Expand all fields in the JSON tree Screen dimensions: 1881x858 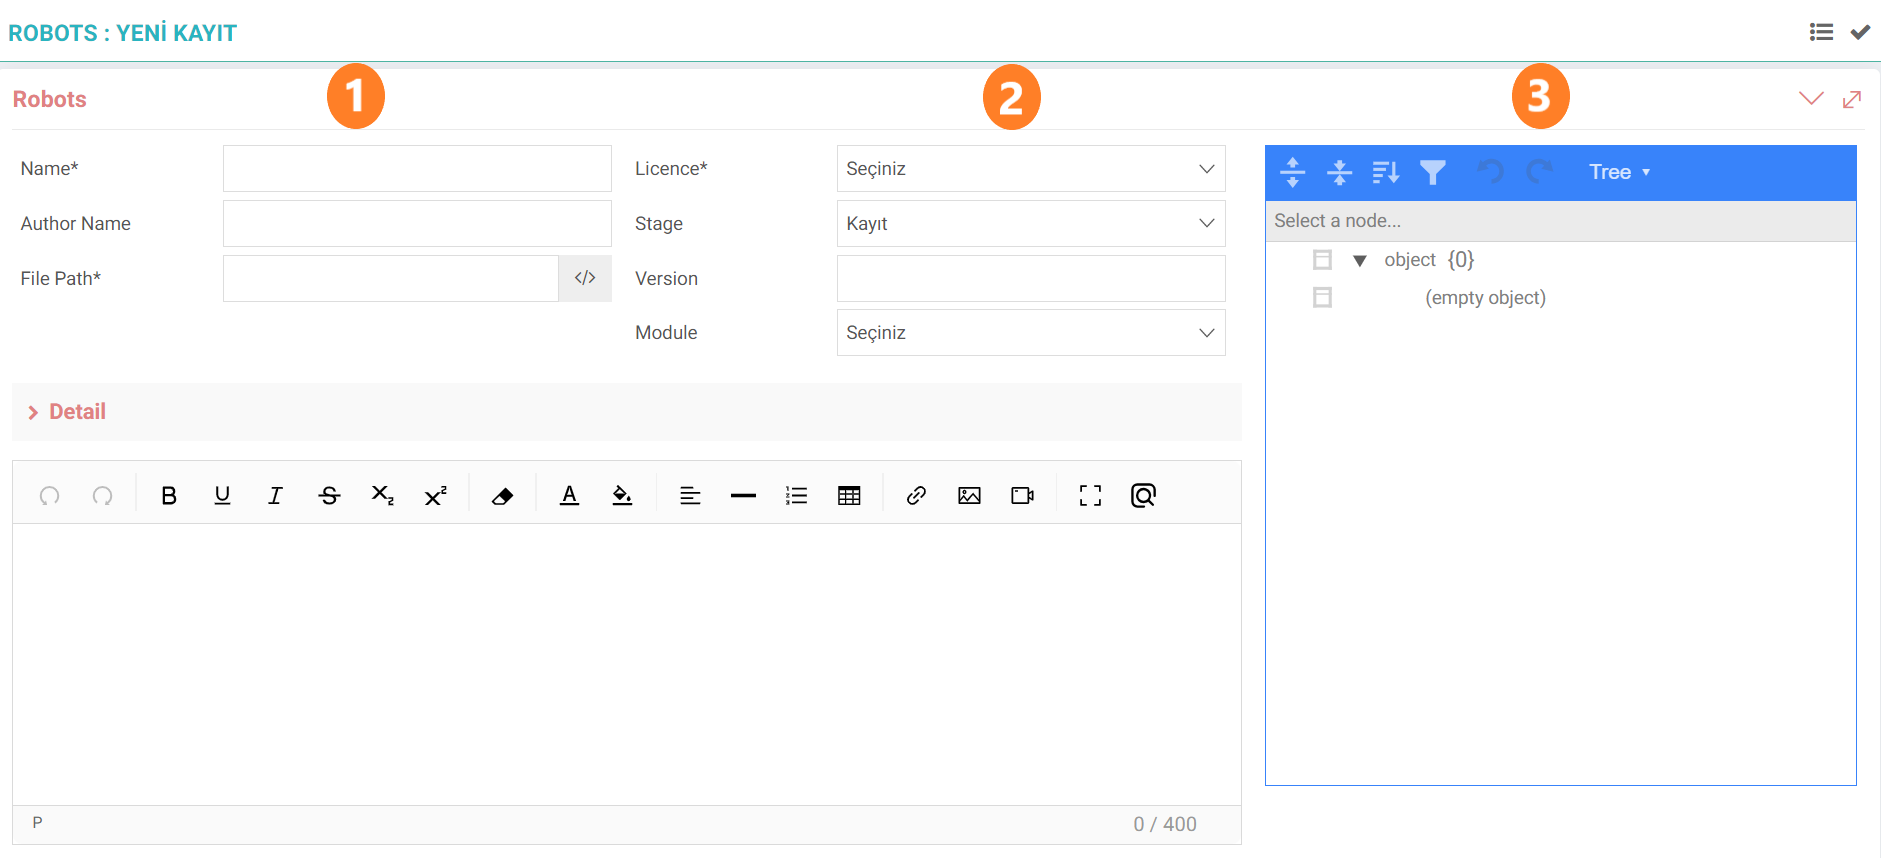[1292, 172]
